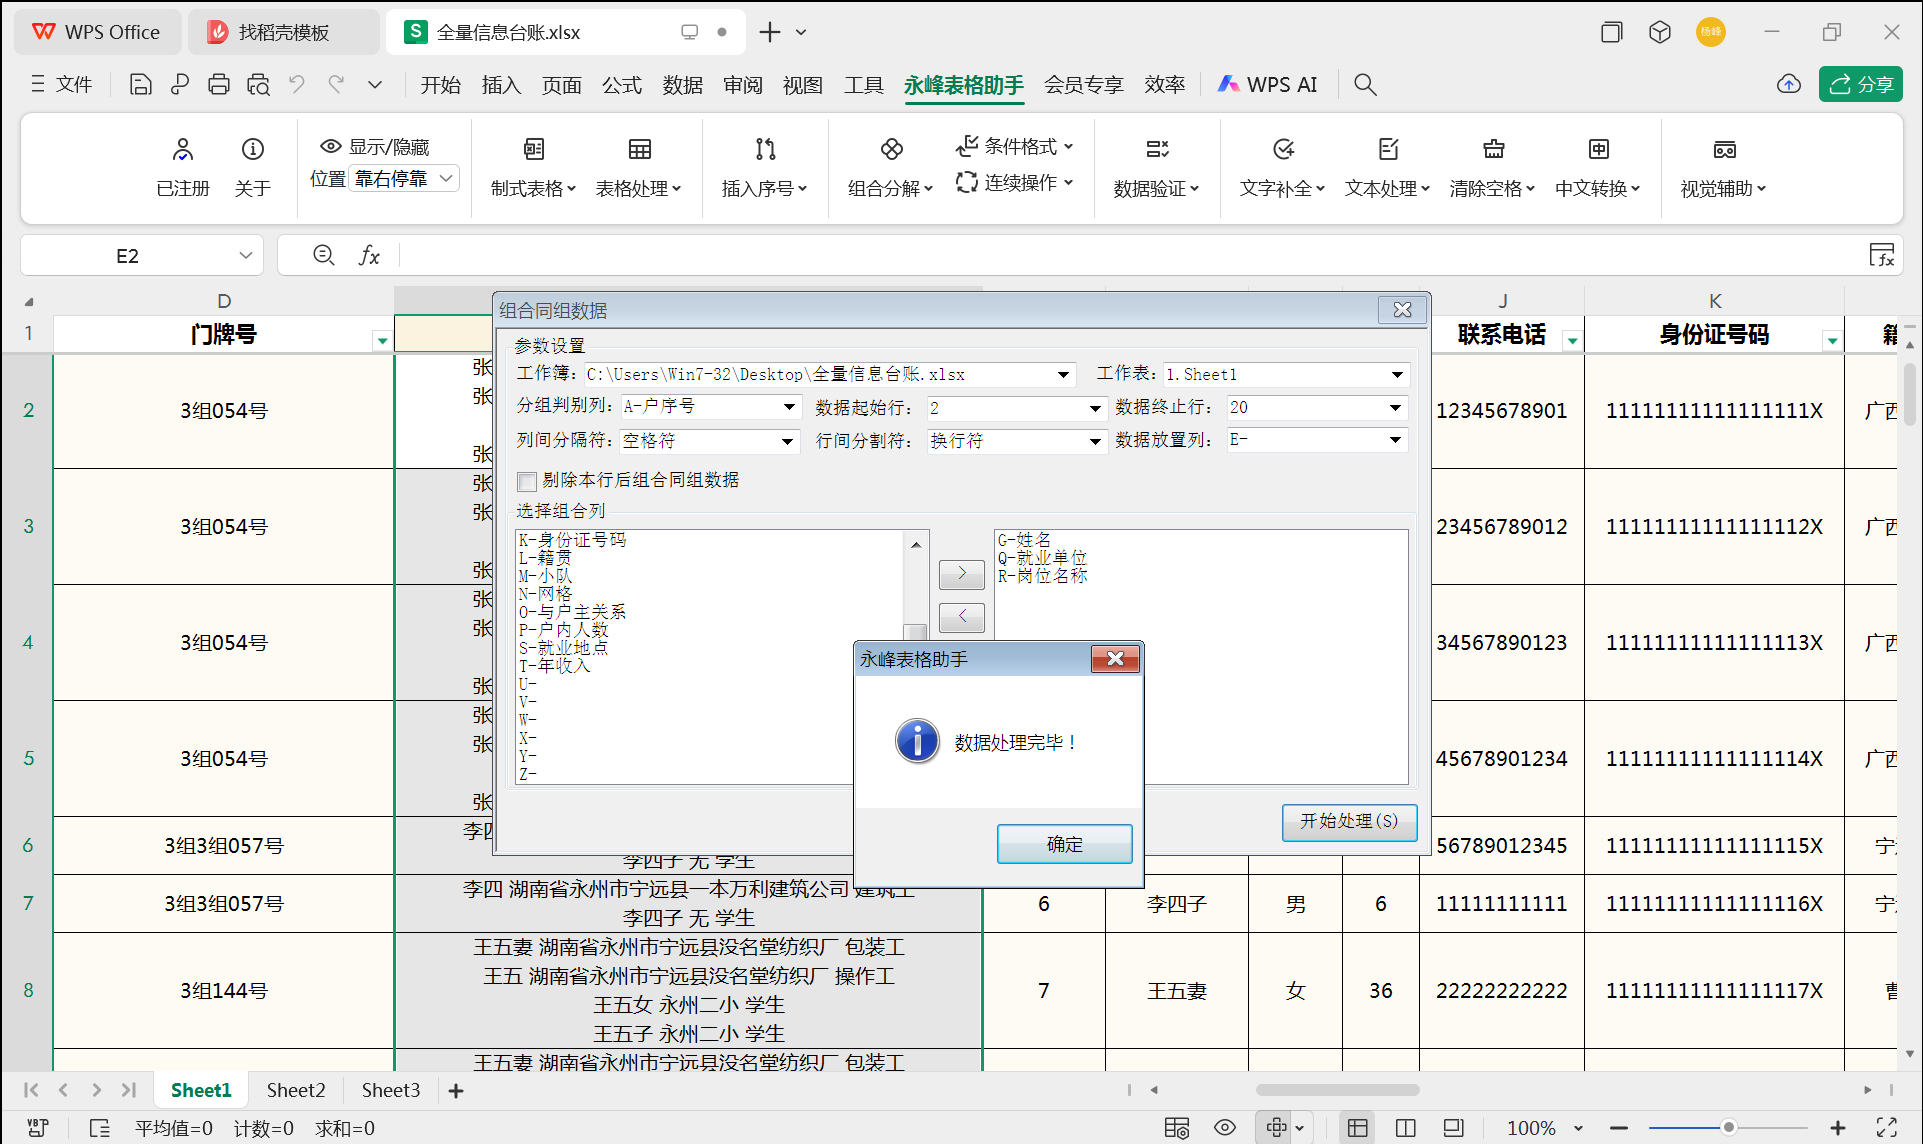Screen dimensions: 1923x1144
Task: Switch to the 会员专享 ribbon tab
Action: pyautogui.click(x=1083, y=85)
